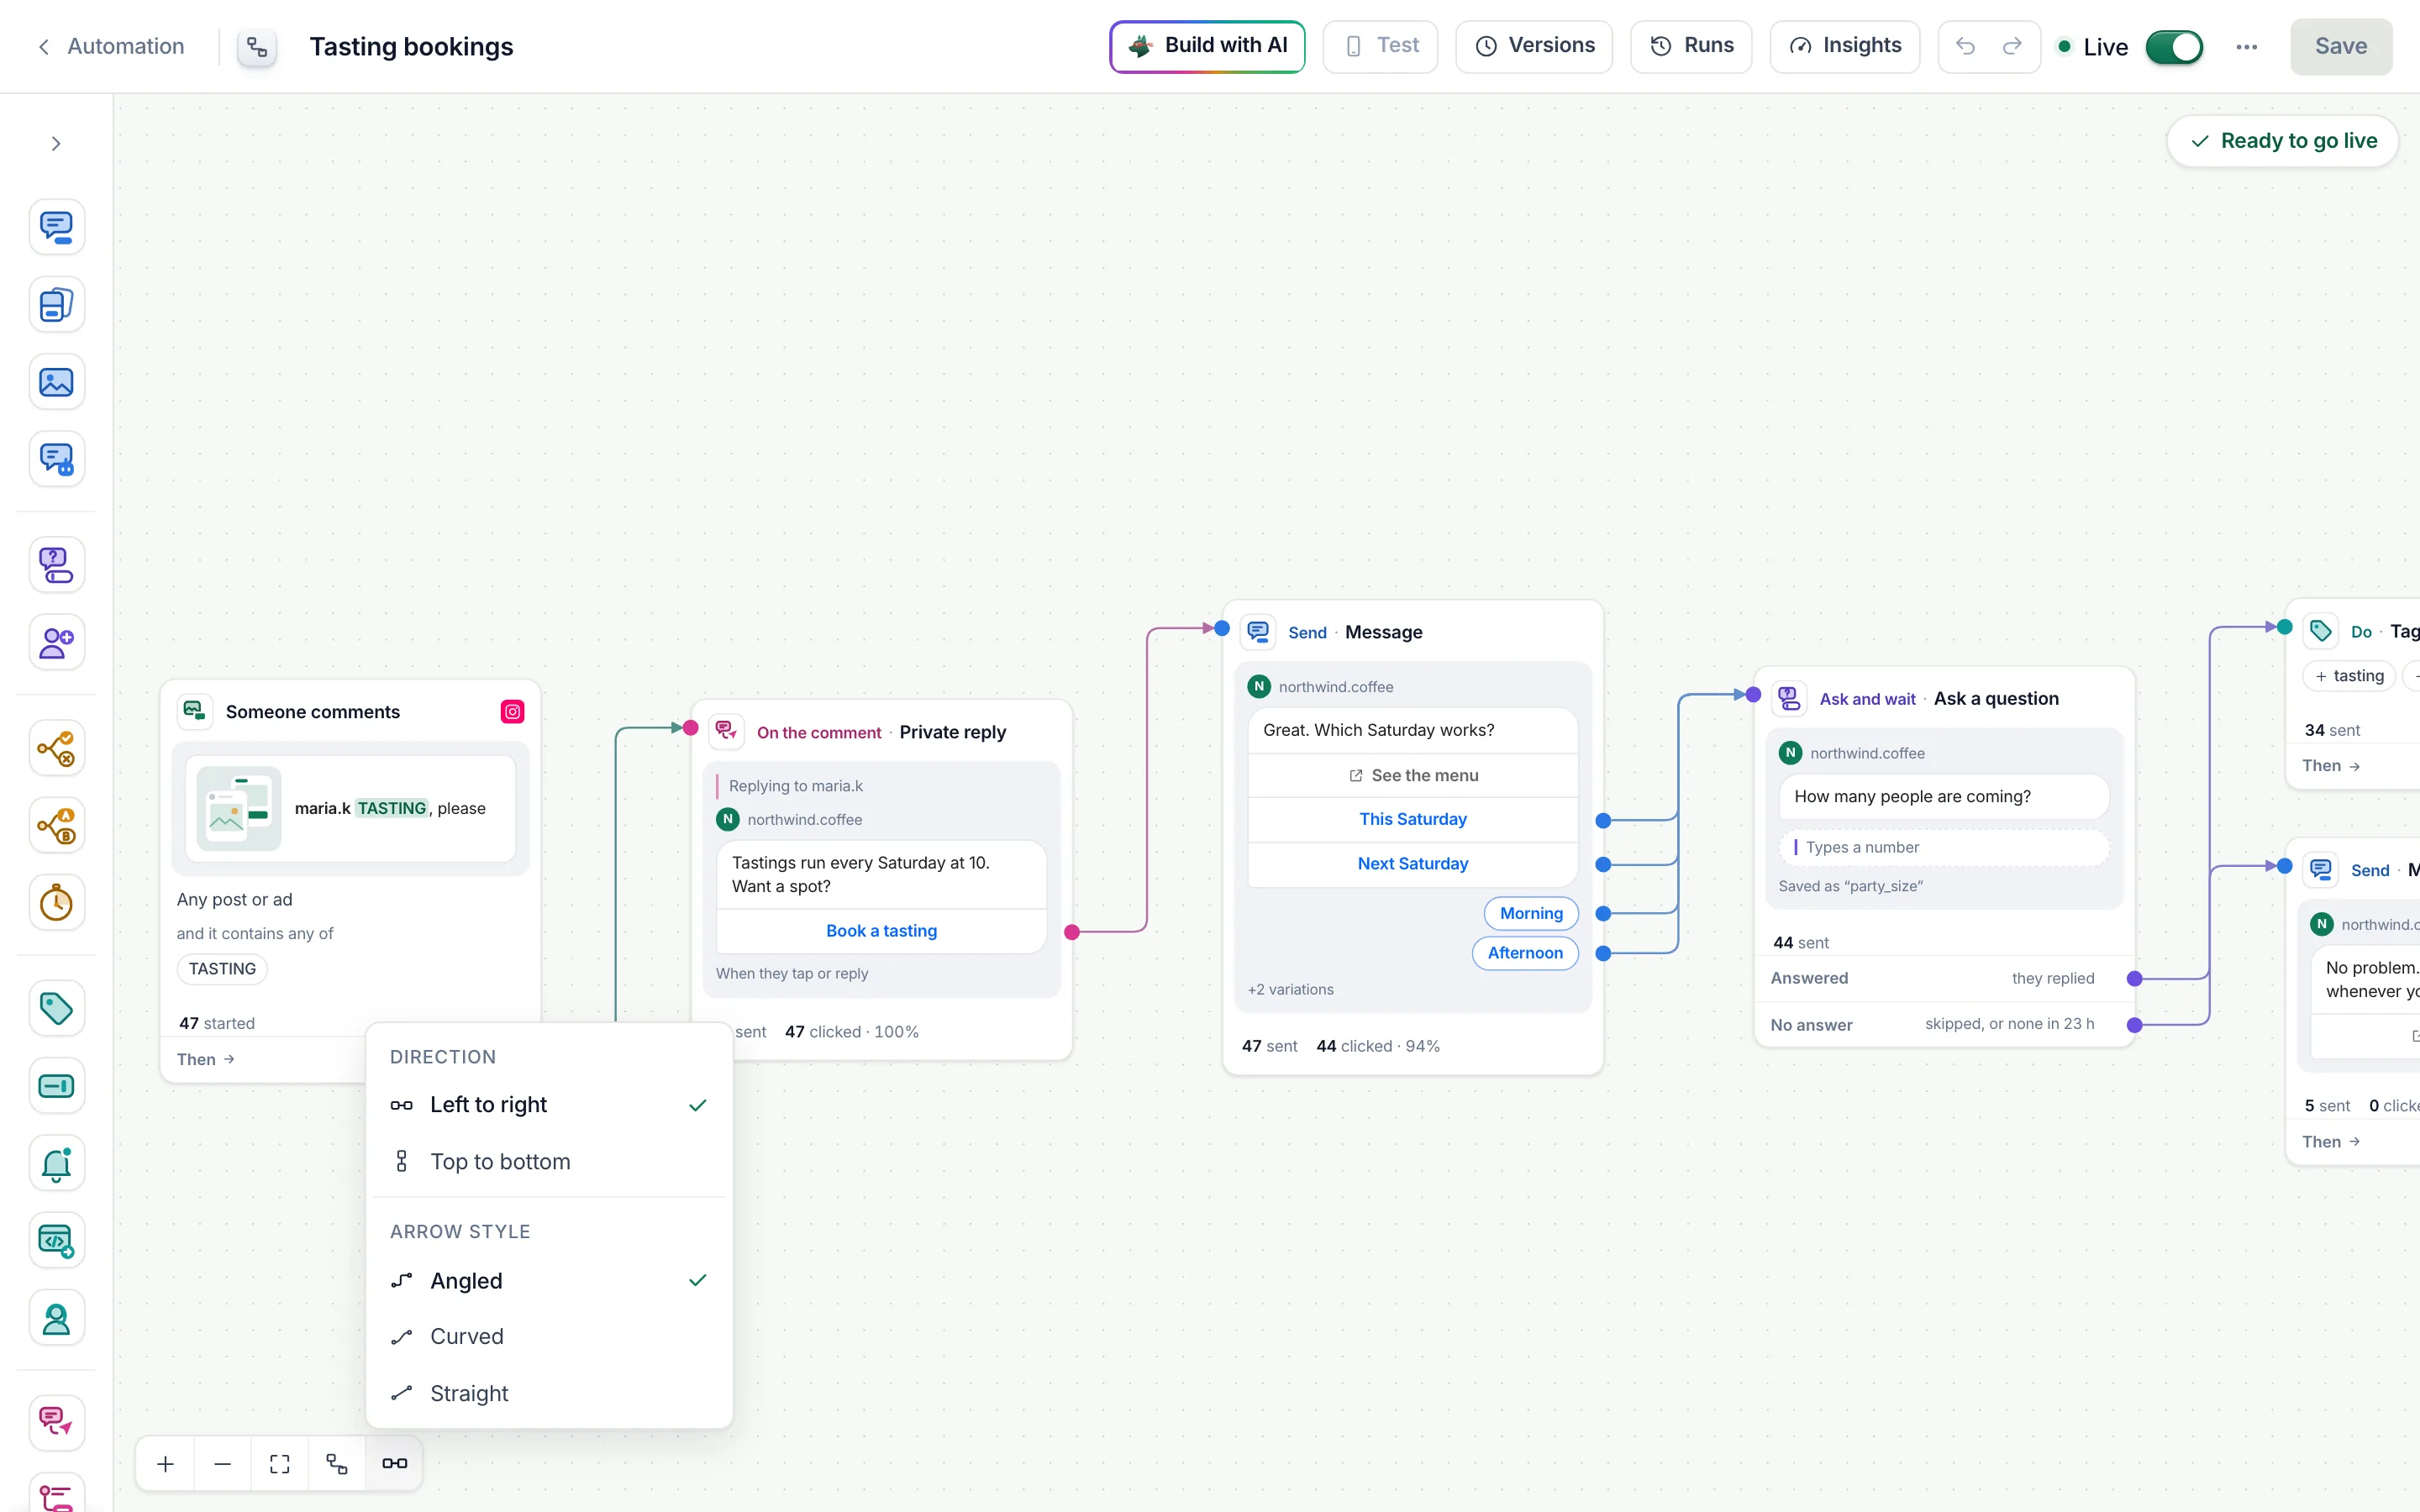Click the Types a number input
This screenshot has height=1512, width=2420.
click(1944, 847)
